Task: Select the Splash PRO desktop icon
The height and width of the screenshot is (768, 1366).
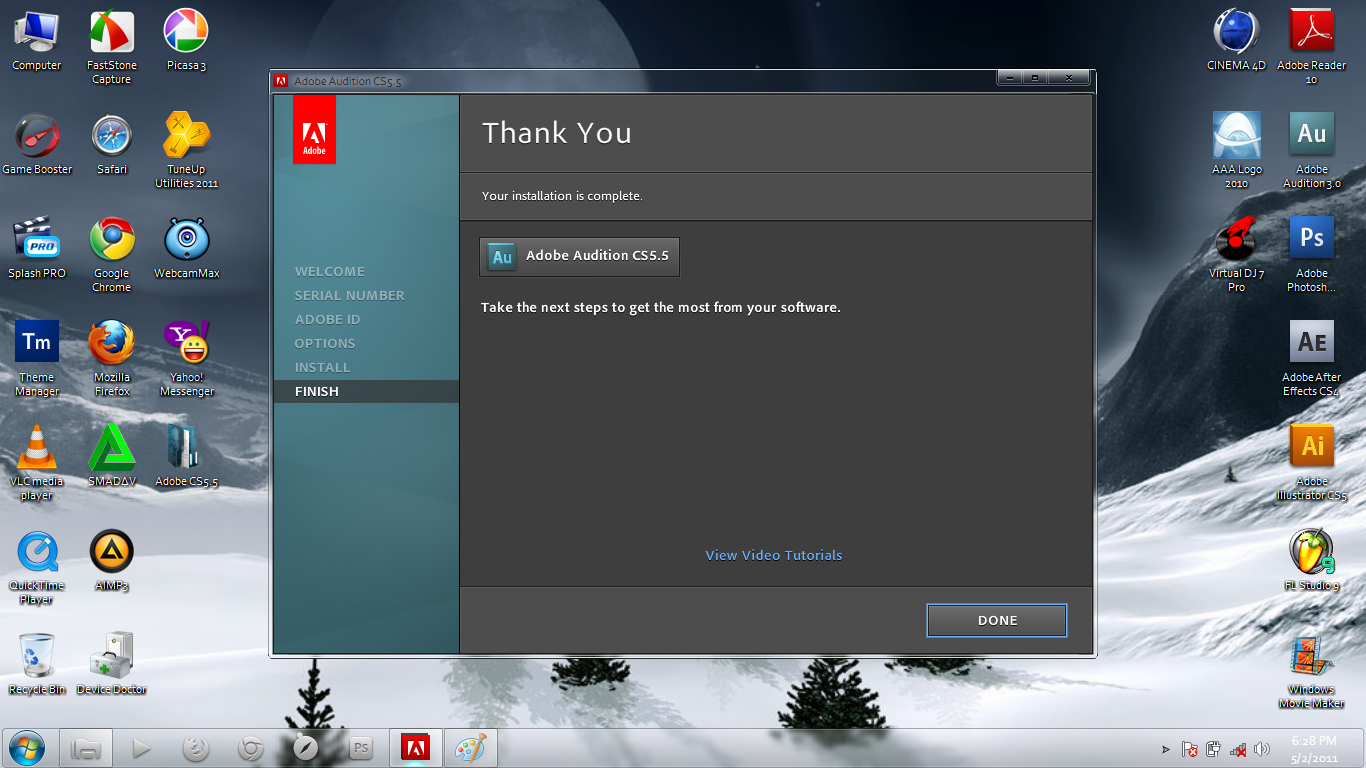Action: coord(37,249)
